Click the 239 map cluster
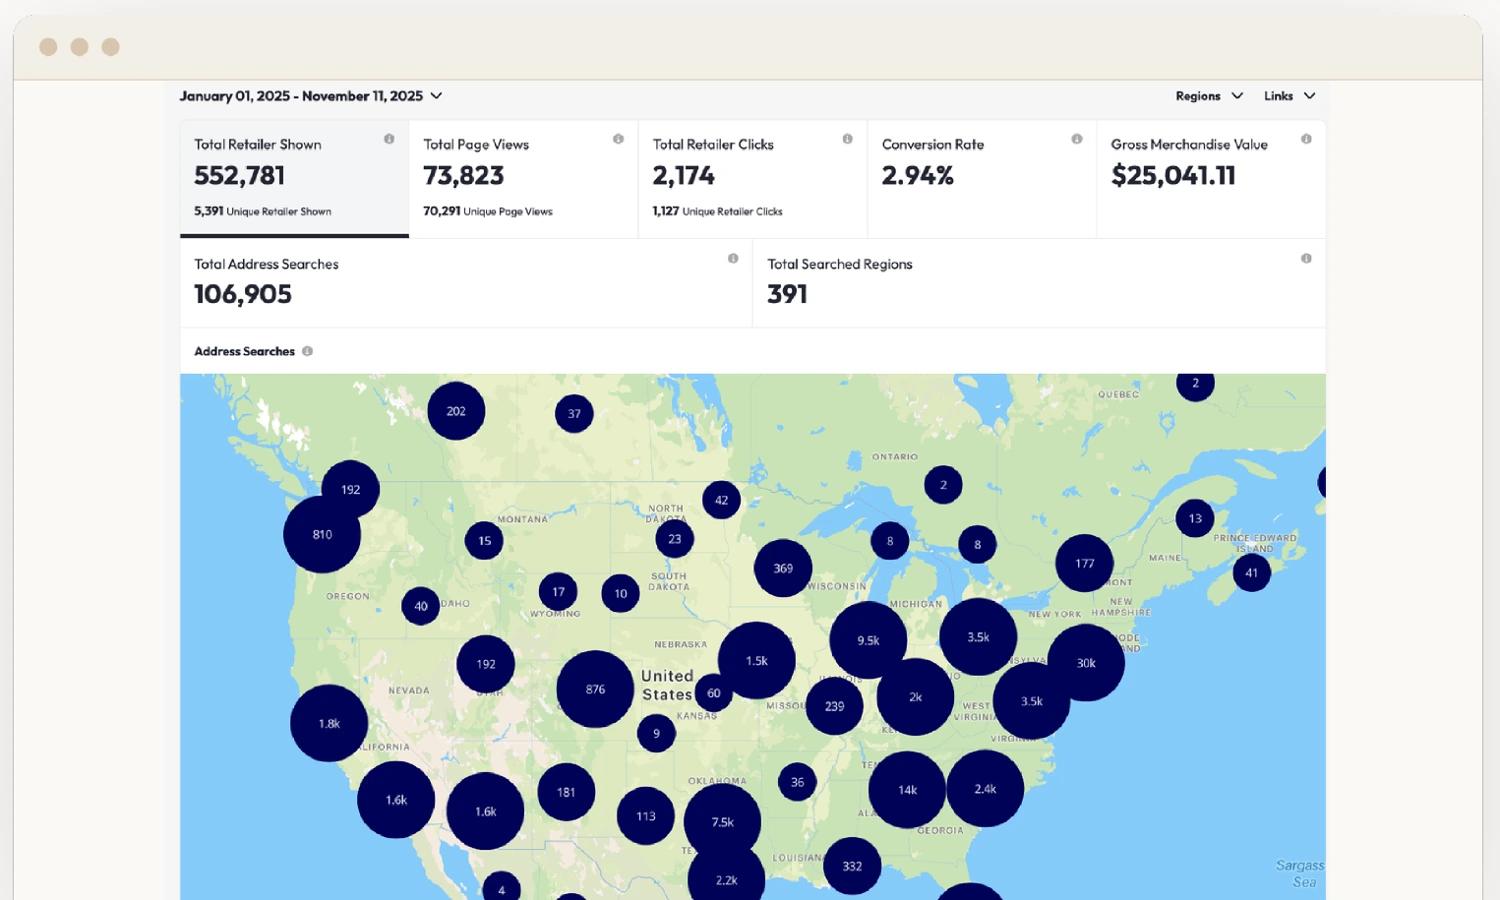This screenshot has height=900, width=1500. (x=834, y=706)
